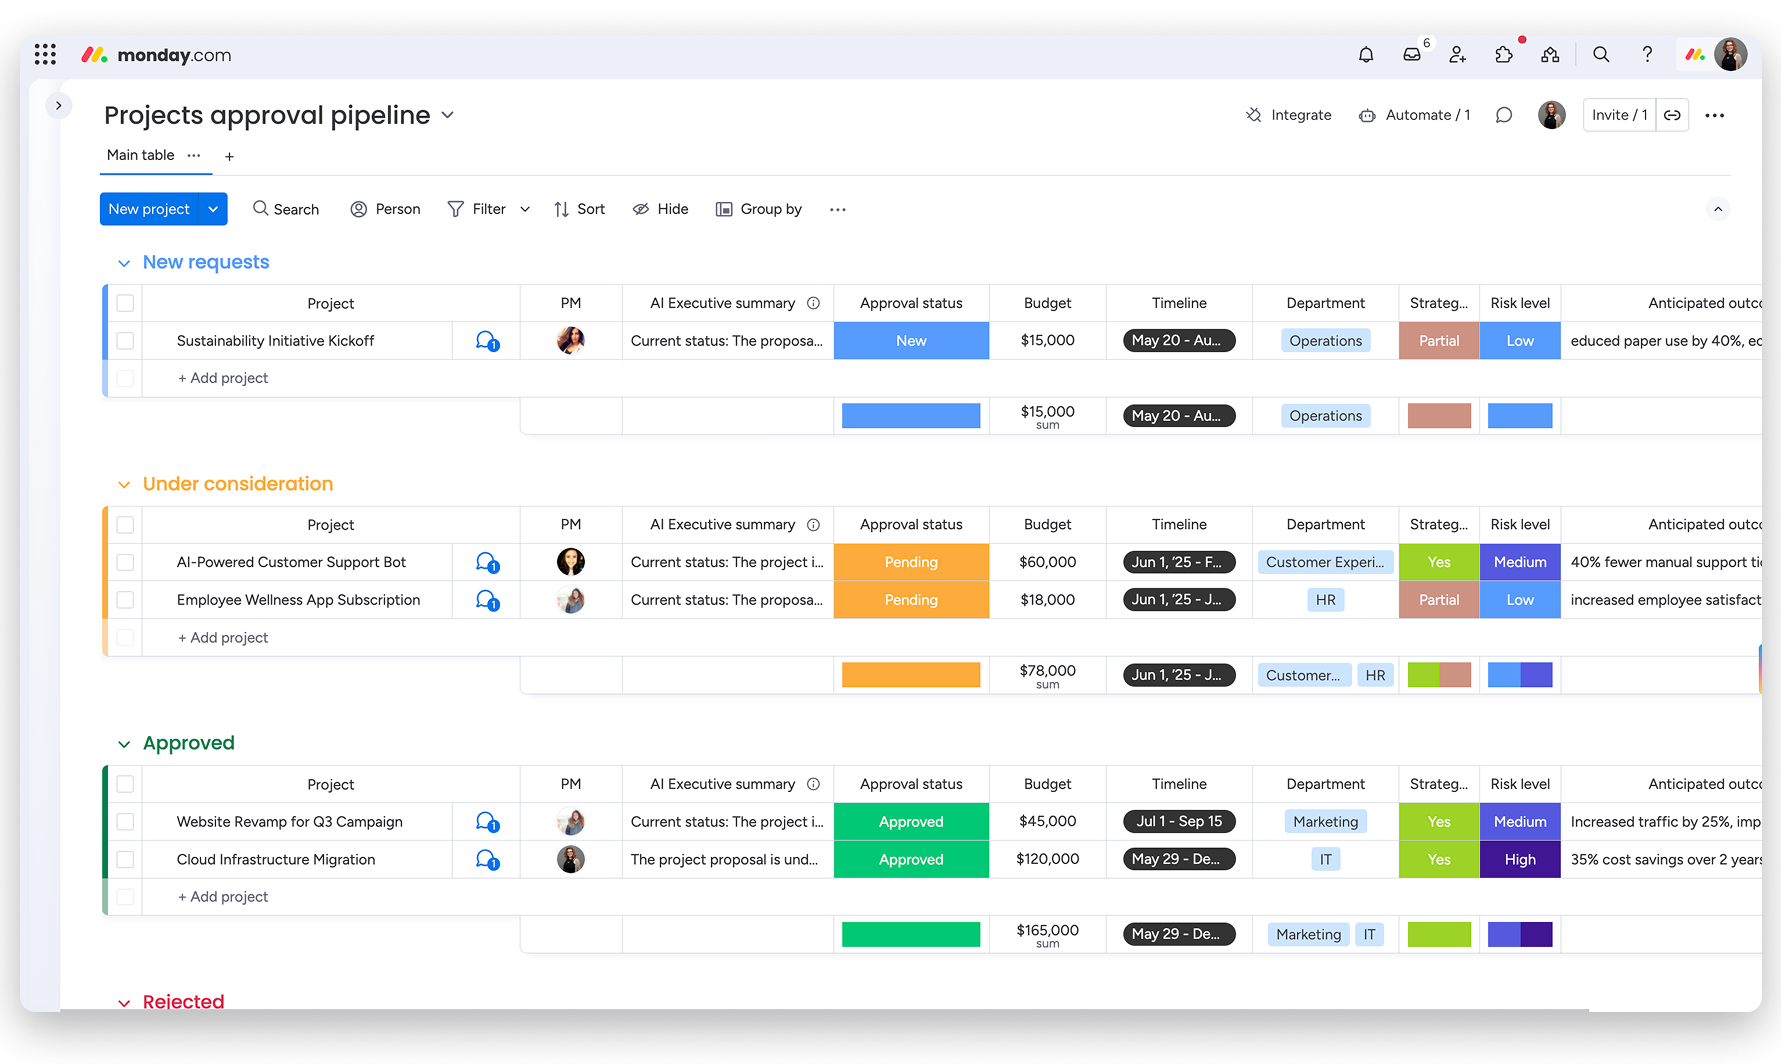Open updates bubble for Cloud Infrastructure Migration
This screenshot has width=1781, height=1064.
point(487,860)
